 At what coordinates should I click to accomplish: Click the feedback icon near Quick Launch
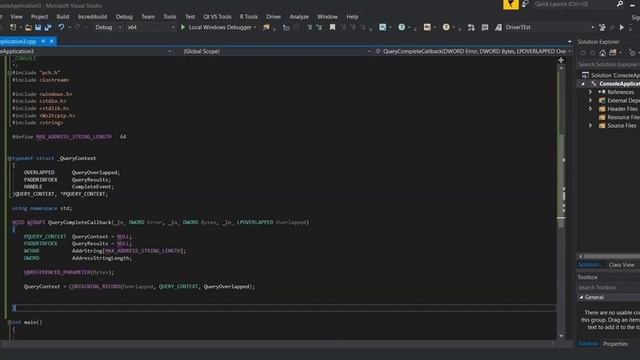click(525, 4)
